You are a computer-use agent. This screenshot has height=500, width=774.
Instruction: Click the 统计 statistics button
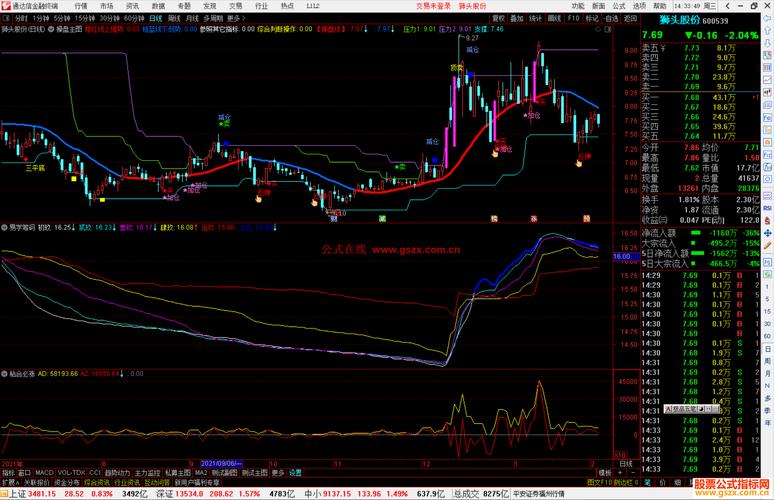(536, 18)
